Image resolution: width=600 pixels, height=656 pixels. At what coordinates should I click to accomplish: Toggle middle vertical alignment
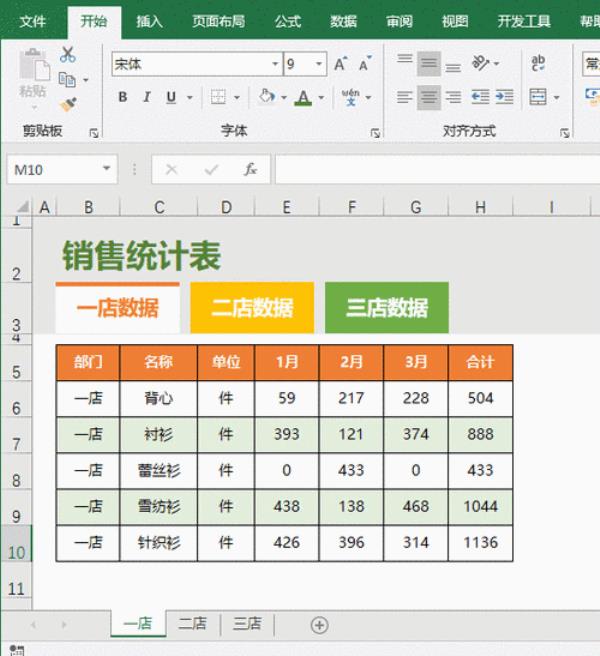(x=429, y=64)
